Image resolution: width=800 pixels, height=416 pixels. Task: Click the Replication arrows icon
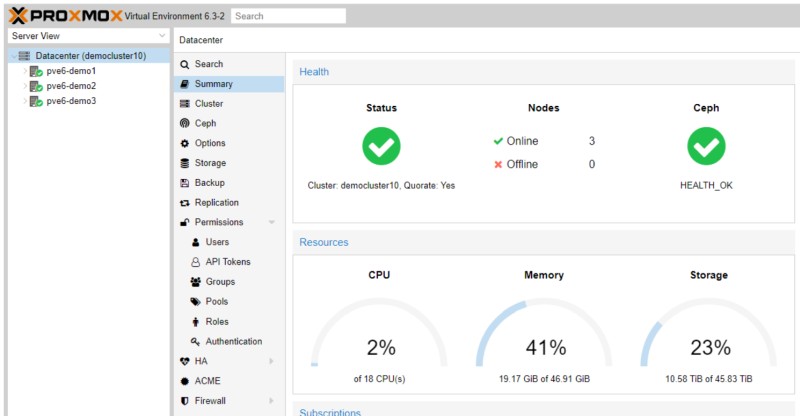pos(185,203)
